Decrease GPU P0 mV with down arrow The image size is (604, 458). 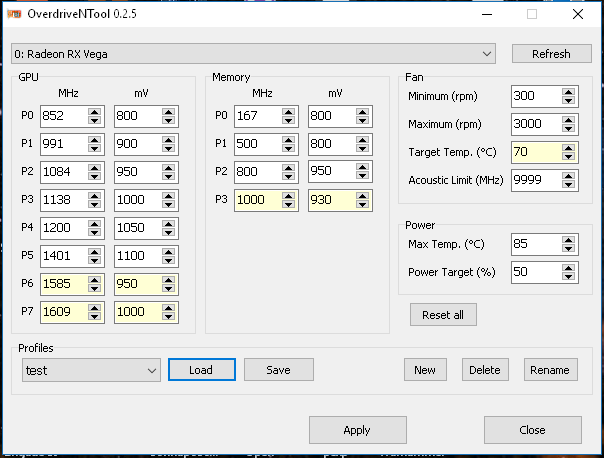[168, 121]
